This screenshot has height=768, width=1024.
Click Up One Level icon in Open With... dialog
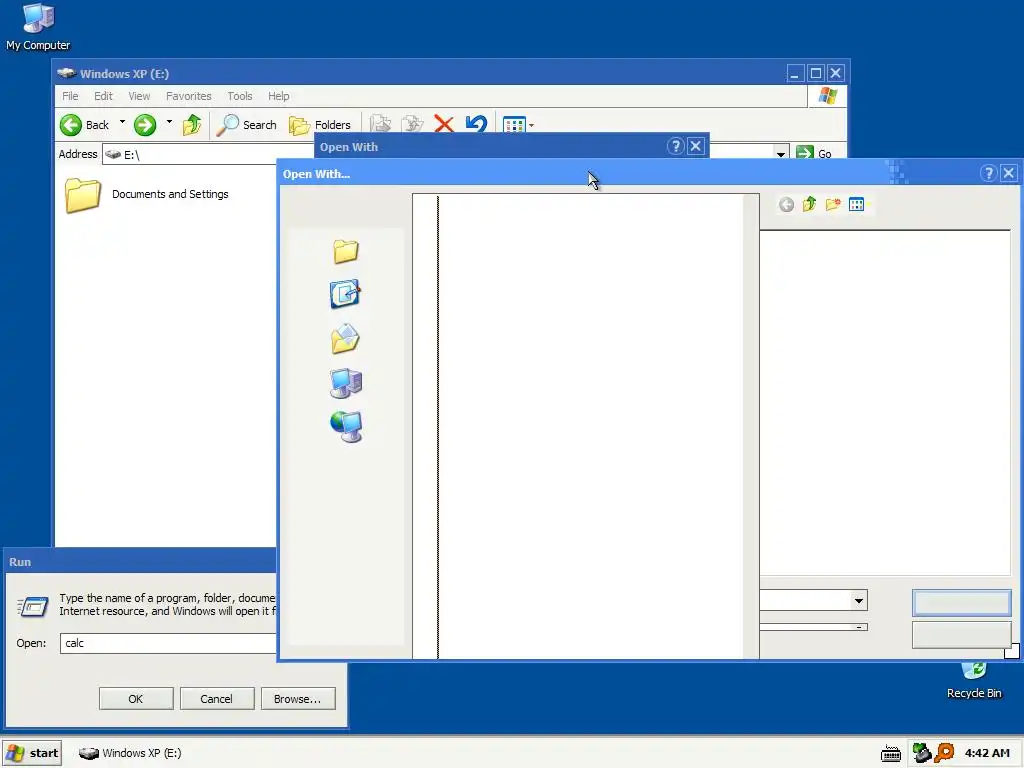(x=809, y=204)
